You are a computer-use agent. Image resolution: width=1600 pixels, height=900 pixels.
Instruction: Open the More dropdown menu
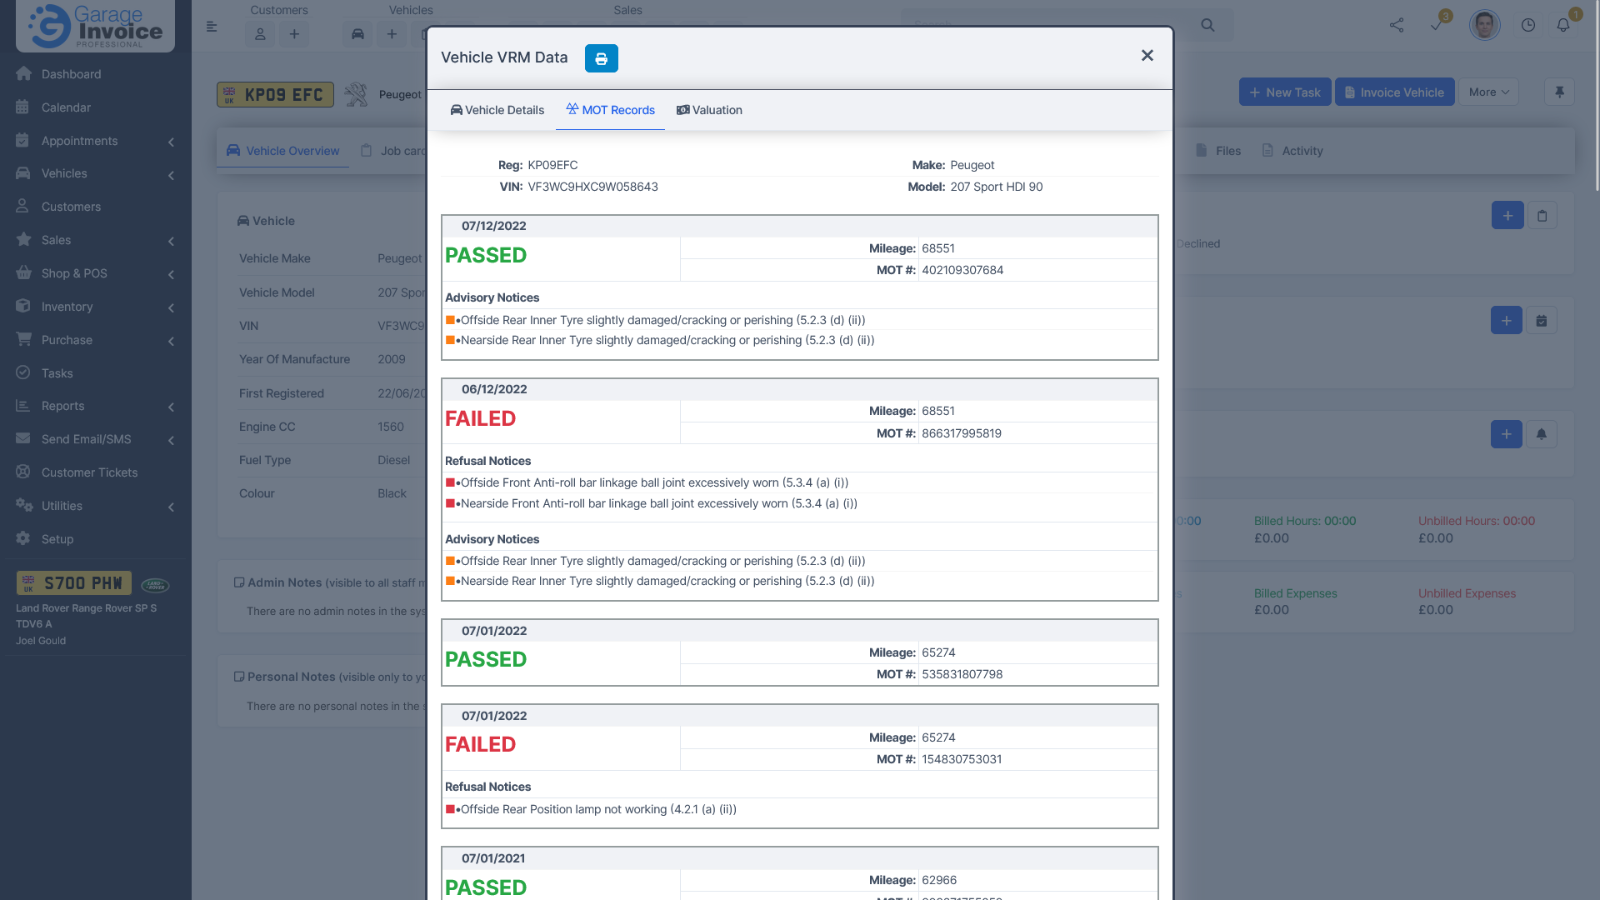1488,91
